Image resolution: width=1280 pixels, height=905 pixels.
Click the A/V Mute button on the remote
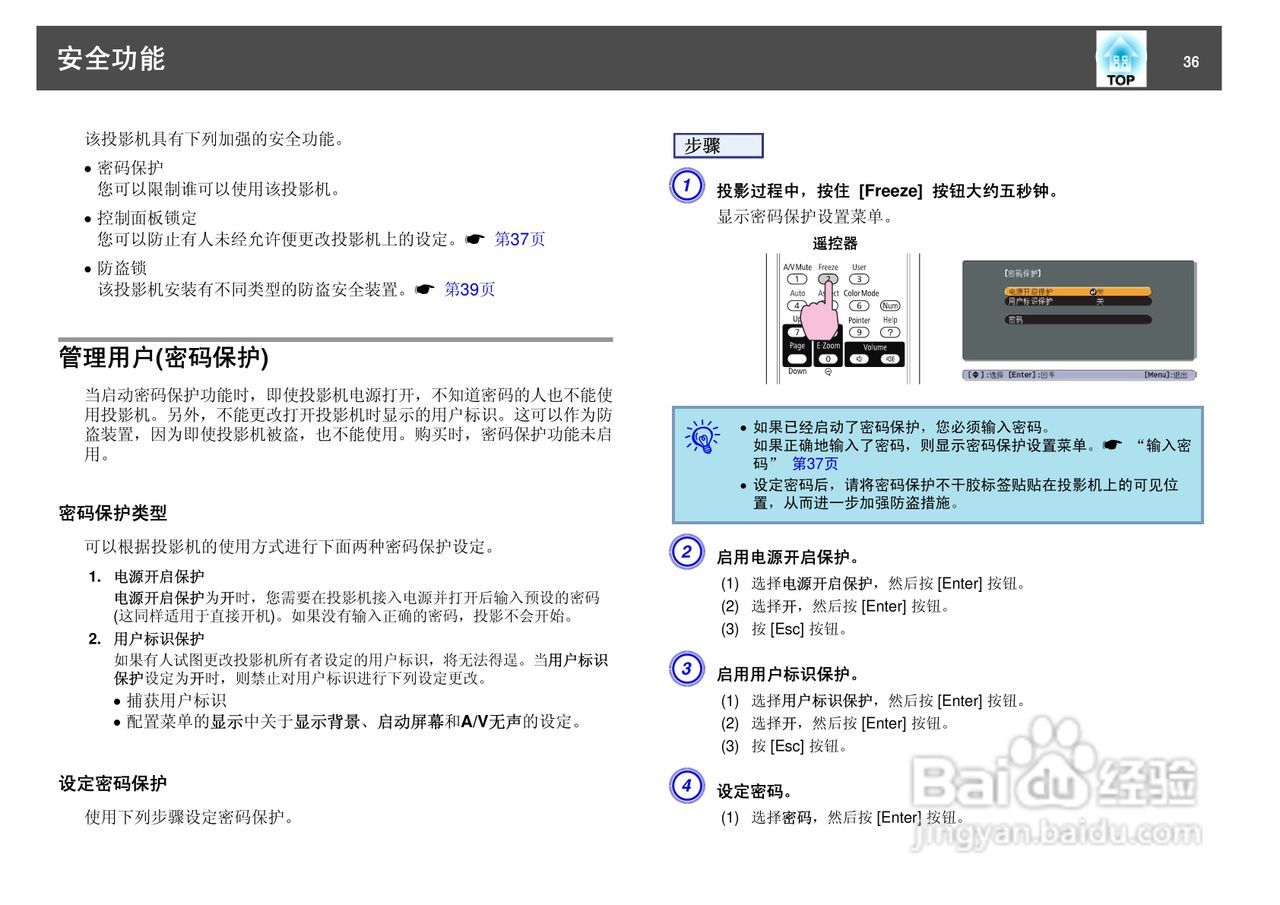tap(798, 279)
